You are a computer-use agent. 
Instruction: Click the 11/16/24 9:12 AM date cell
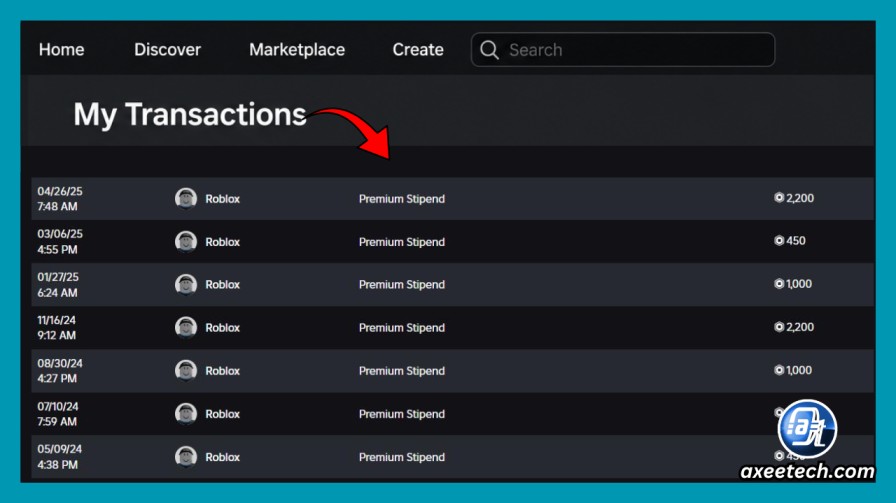pyautogui.click(x=57, y=328)
